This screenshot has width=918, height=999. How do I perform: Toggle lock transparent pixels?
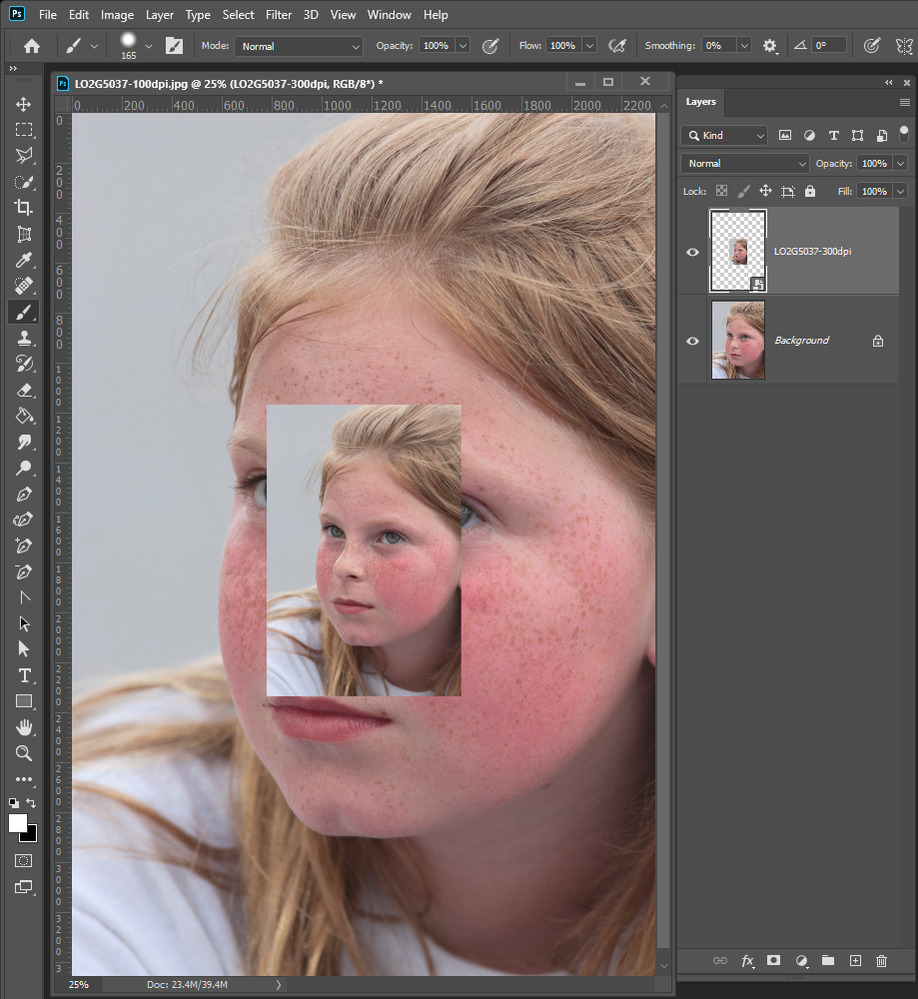point(721,191)
